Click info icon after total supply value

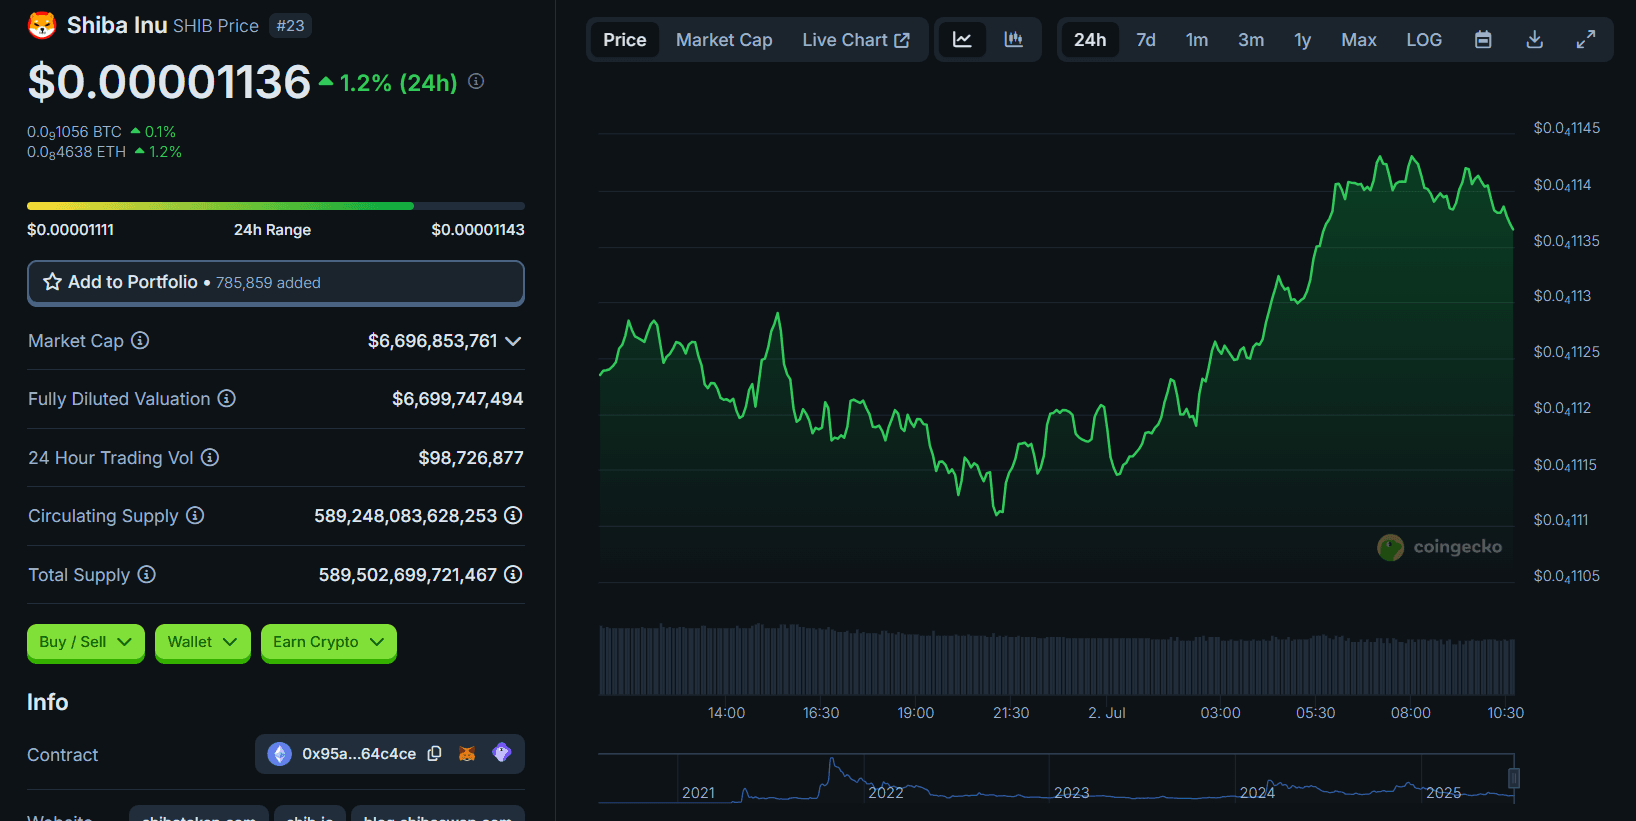513,574
